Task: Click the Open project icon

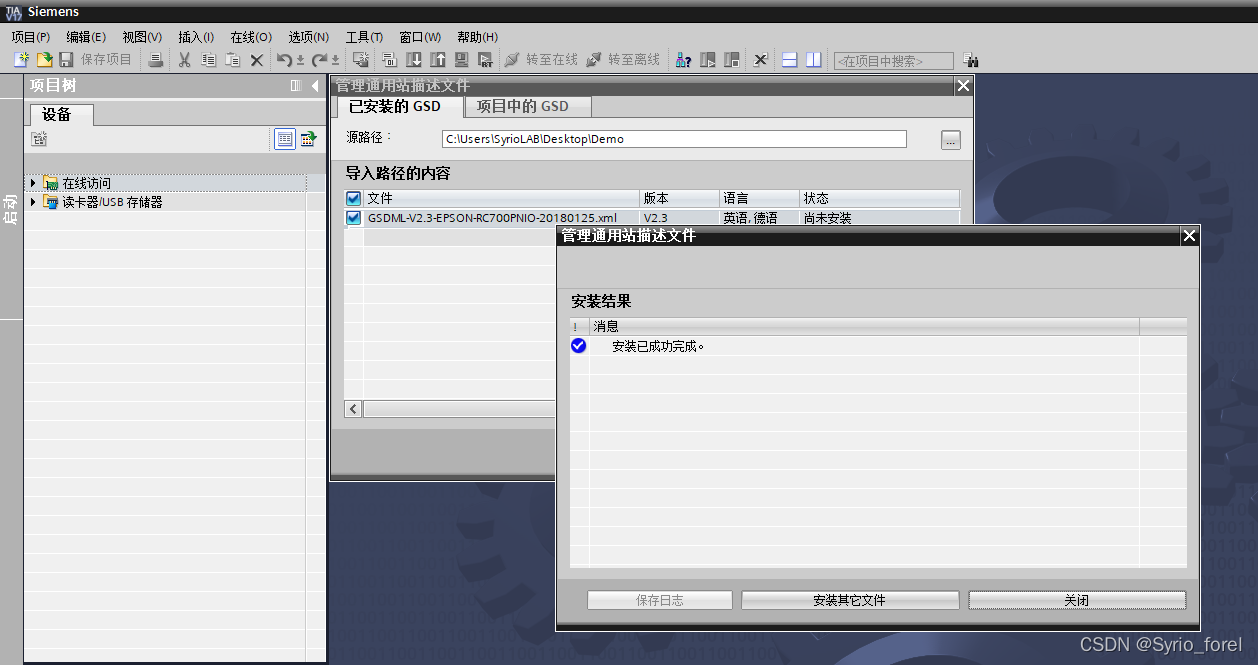Action: [45, 60]
